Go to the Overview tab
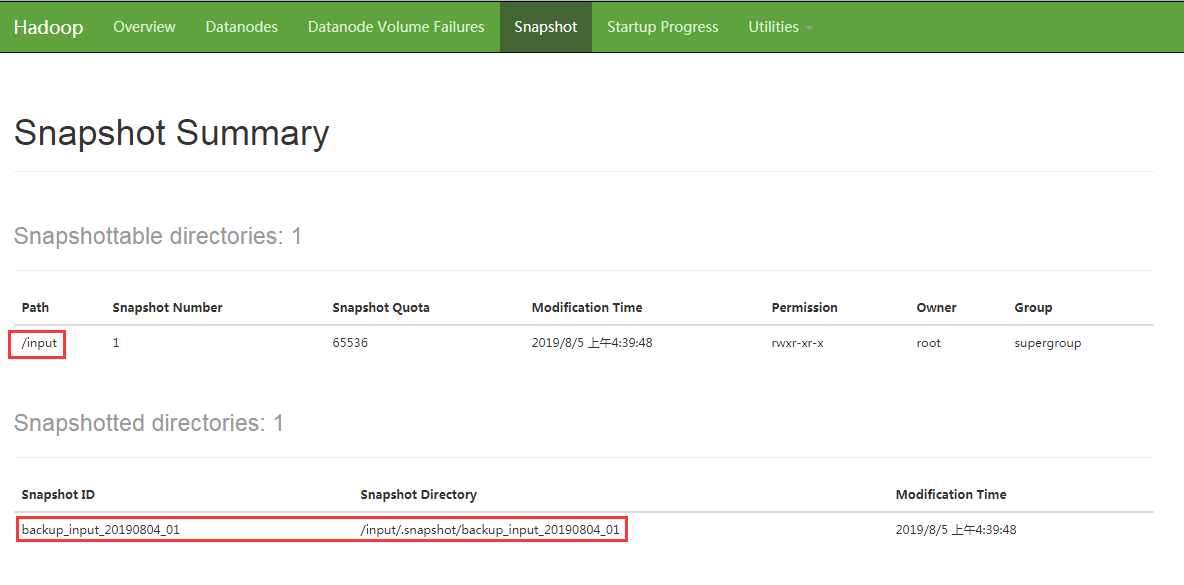Image resolution: width=1184 pixels, height=585 pixels. [144, 27]
